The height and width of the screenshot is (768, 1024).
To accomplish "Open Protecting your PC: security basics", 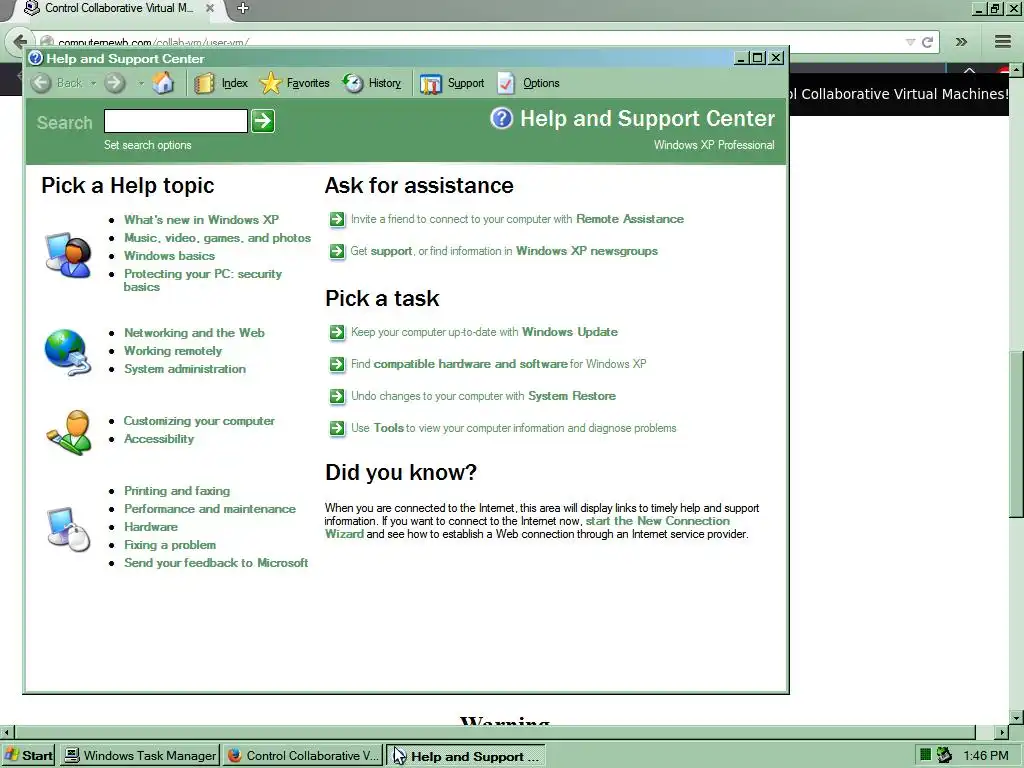I will 202,280.
